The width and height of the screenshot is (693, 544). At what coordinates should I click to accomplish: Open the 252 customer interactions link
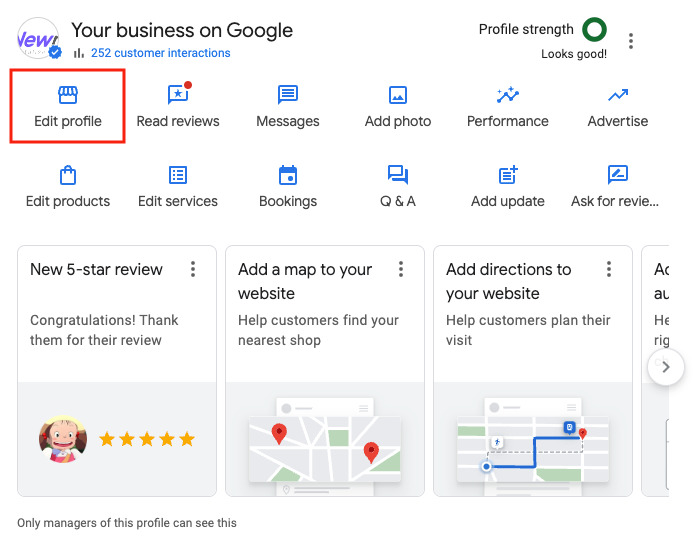[x=160, y=53]
